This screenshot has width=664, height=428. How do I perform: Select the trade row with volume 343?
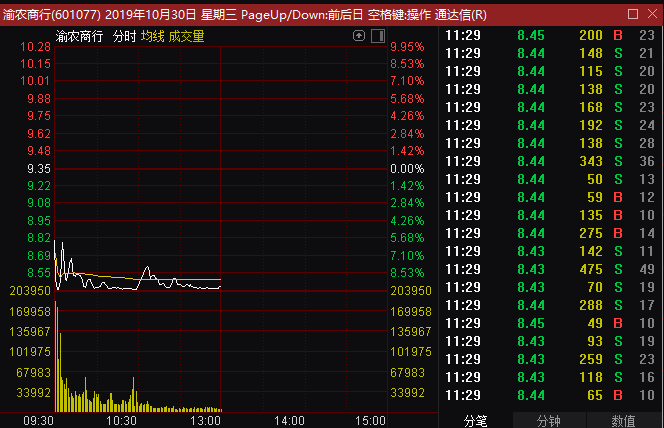[x=550, y=161]
